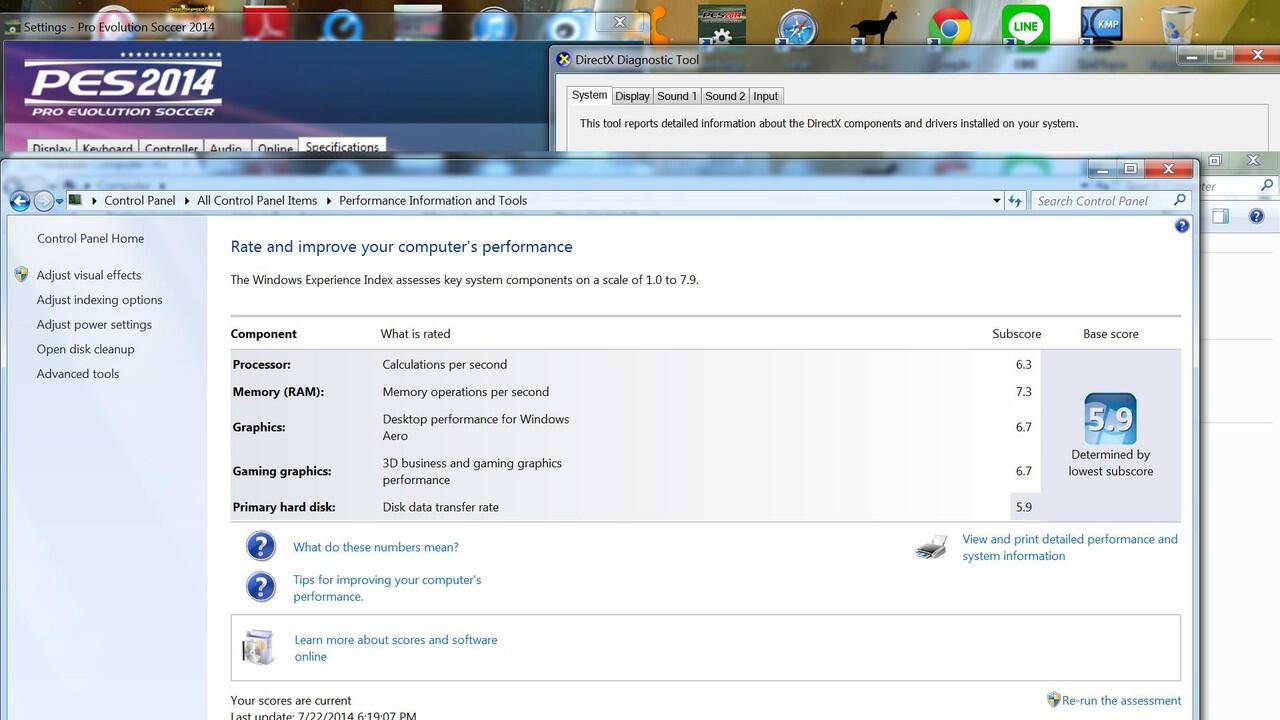The height and width of the screenshot is (720, 1280).
Task: Expand the chevron after Control Panel breadcrumb
Action: click(x=187, y=201)
